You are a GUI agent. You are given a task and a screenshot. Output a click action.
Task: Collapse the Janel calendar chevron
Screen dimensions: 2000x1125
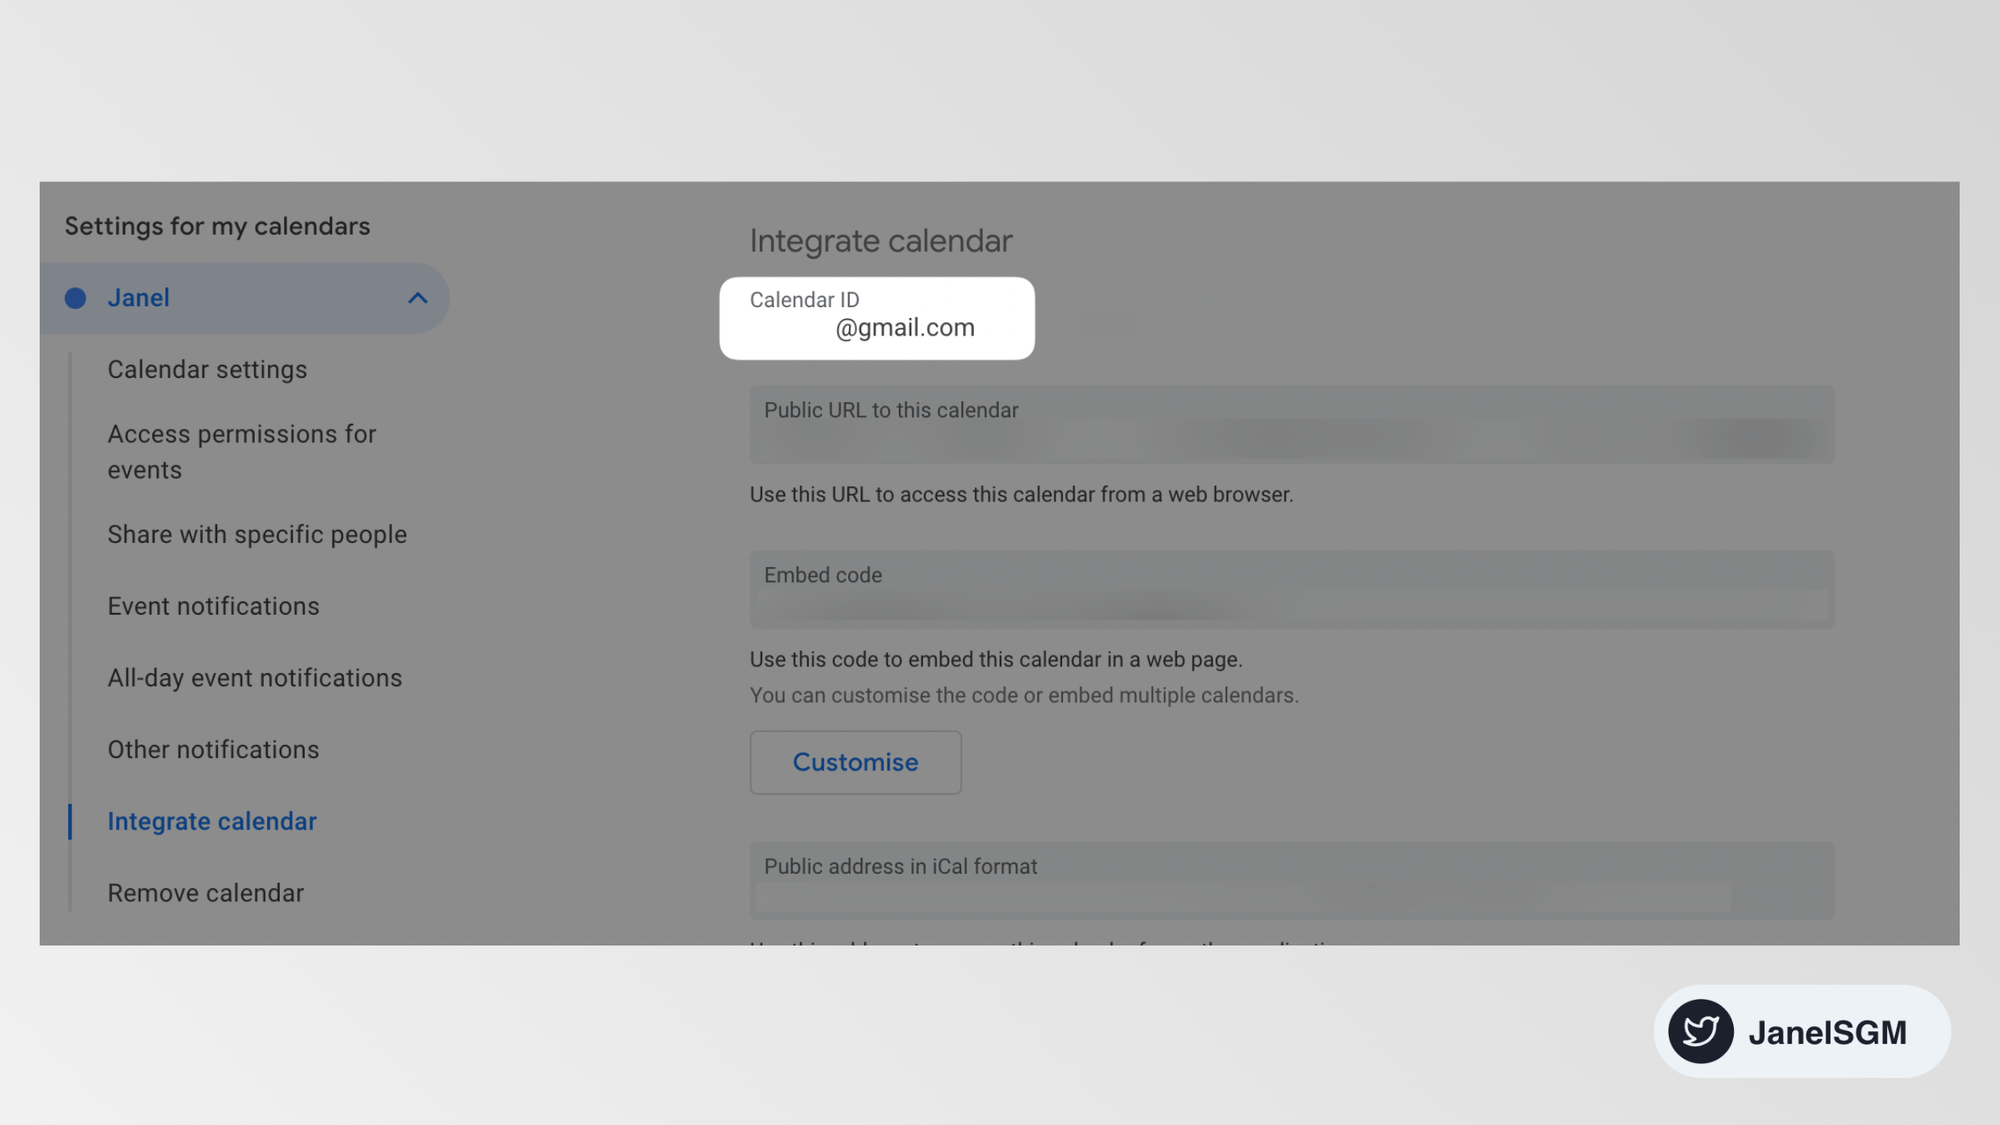pyautogui.click(x=417, y=298)
